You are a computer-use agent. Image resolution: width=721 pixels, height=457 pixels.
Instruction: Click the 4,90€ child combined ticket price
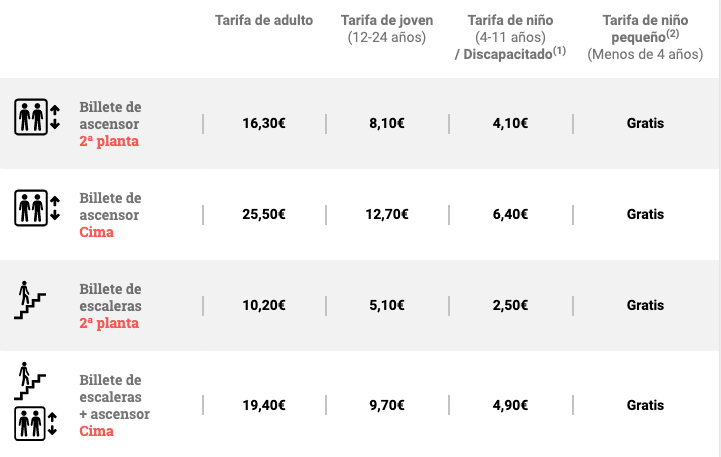(x=510, y=405)
